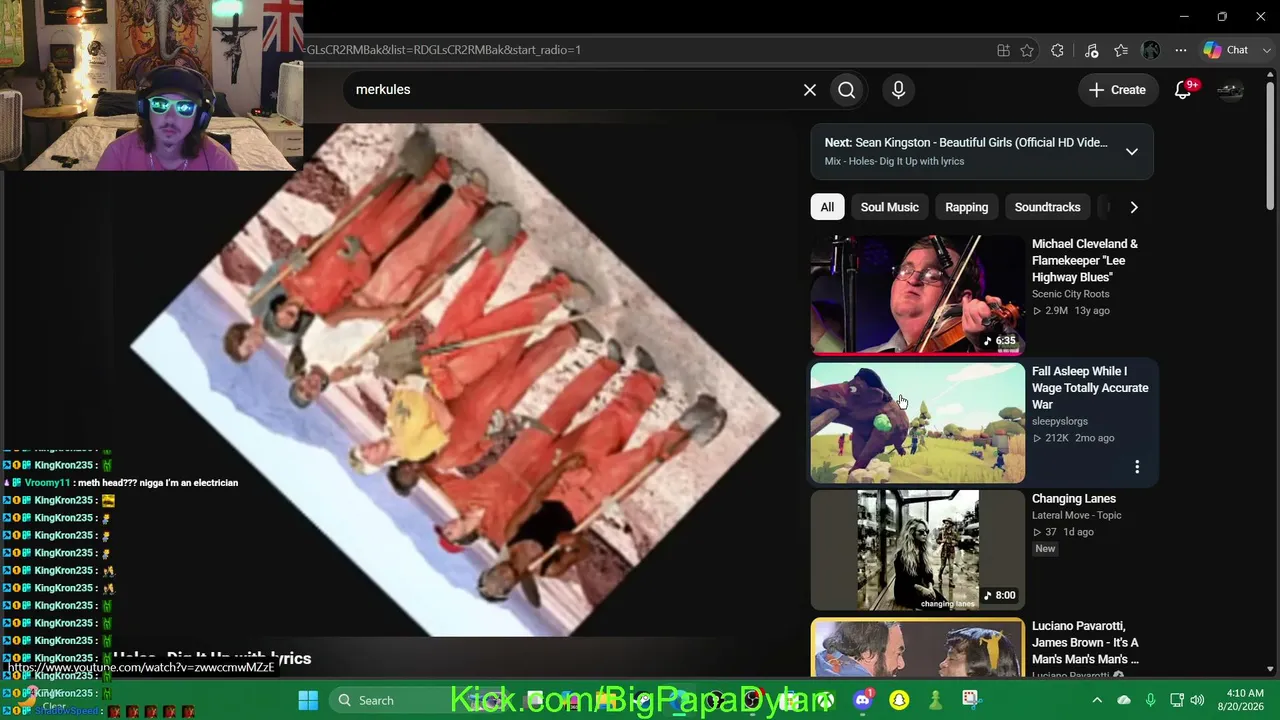Open the Favorites list icon
Image resolution: width=1280 pixels, height=720 pixels.
(1121, 50)
